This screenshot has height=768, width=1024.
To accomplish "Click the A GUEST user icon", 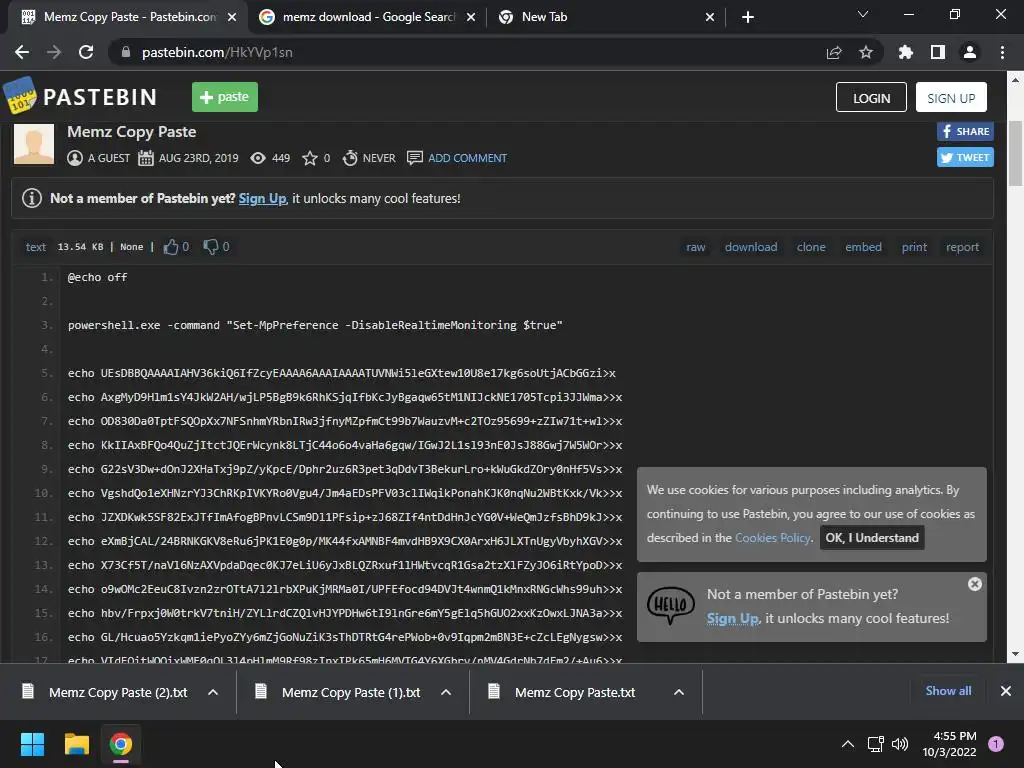I will [75, 158].
